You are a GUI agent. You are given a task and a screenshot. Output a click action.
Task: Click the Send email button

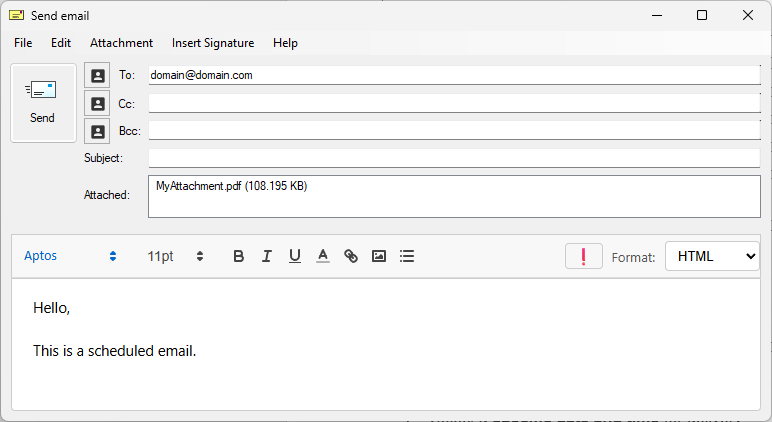pos(43,103)
